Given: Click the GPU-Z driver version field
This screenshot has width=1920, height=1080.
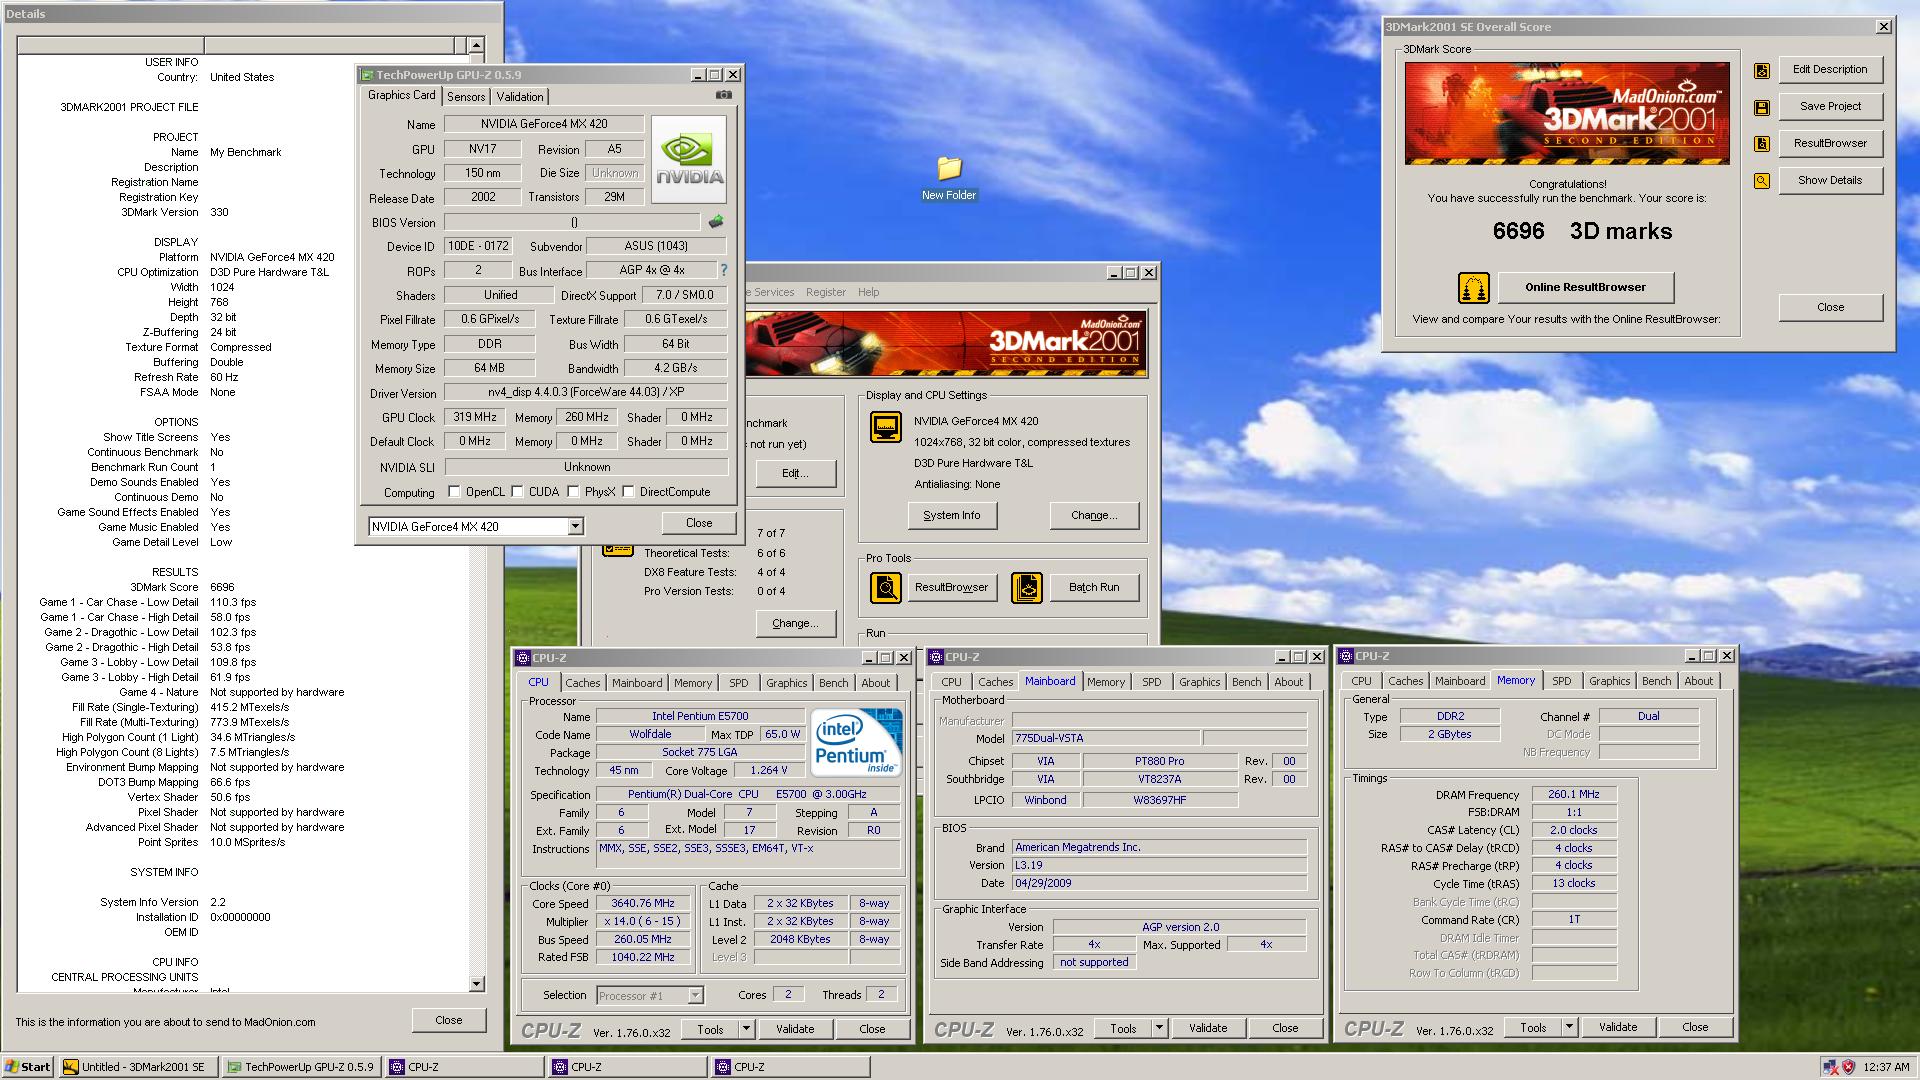Looking at the screenshot, I should (586, 392).
